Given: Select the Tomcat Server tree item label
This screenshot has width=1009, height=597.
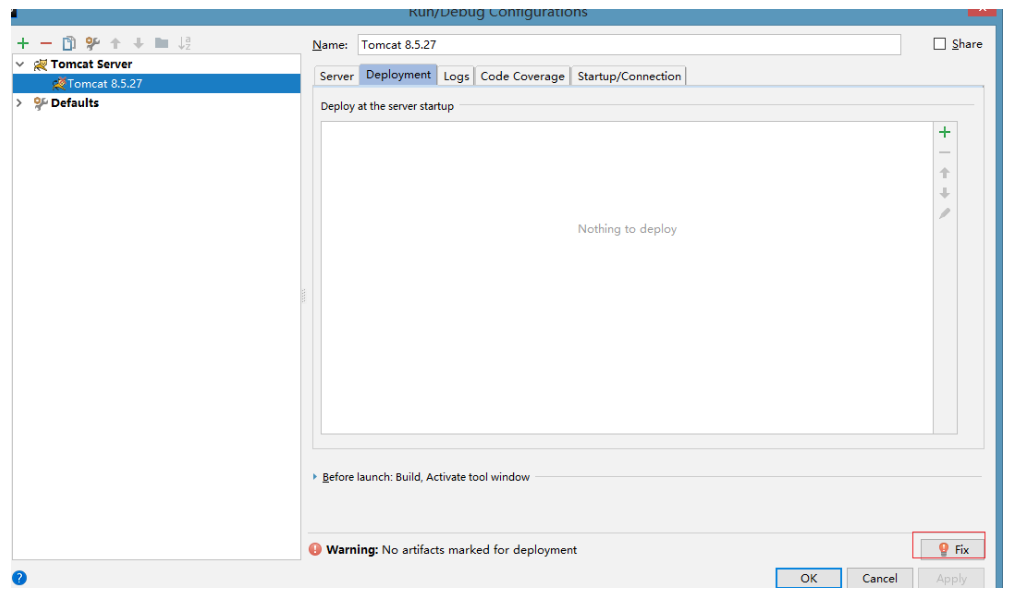Looking at the screenshot, I should click(91, 64).
